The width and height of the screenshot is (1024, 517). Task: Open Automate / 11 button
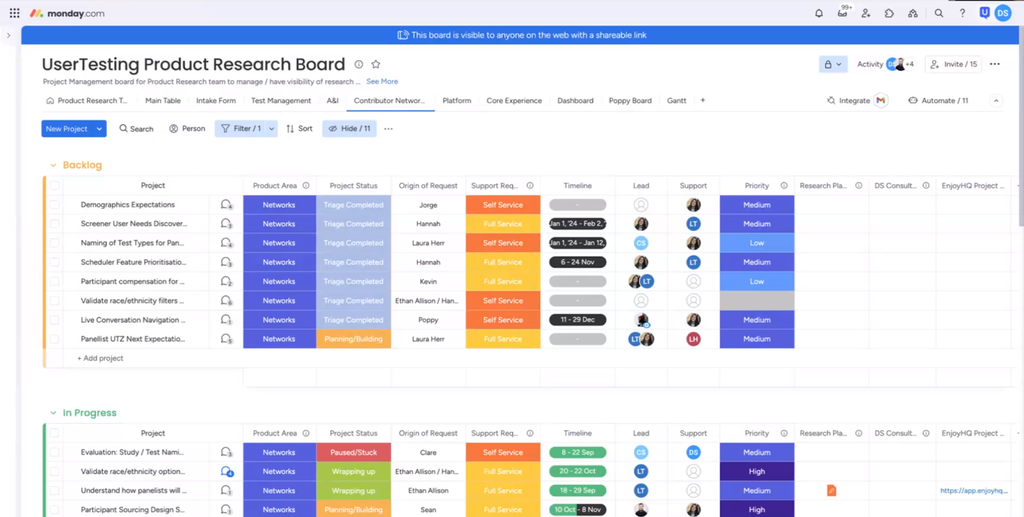[938, 101]
